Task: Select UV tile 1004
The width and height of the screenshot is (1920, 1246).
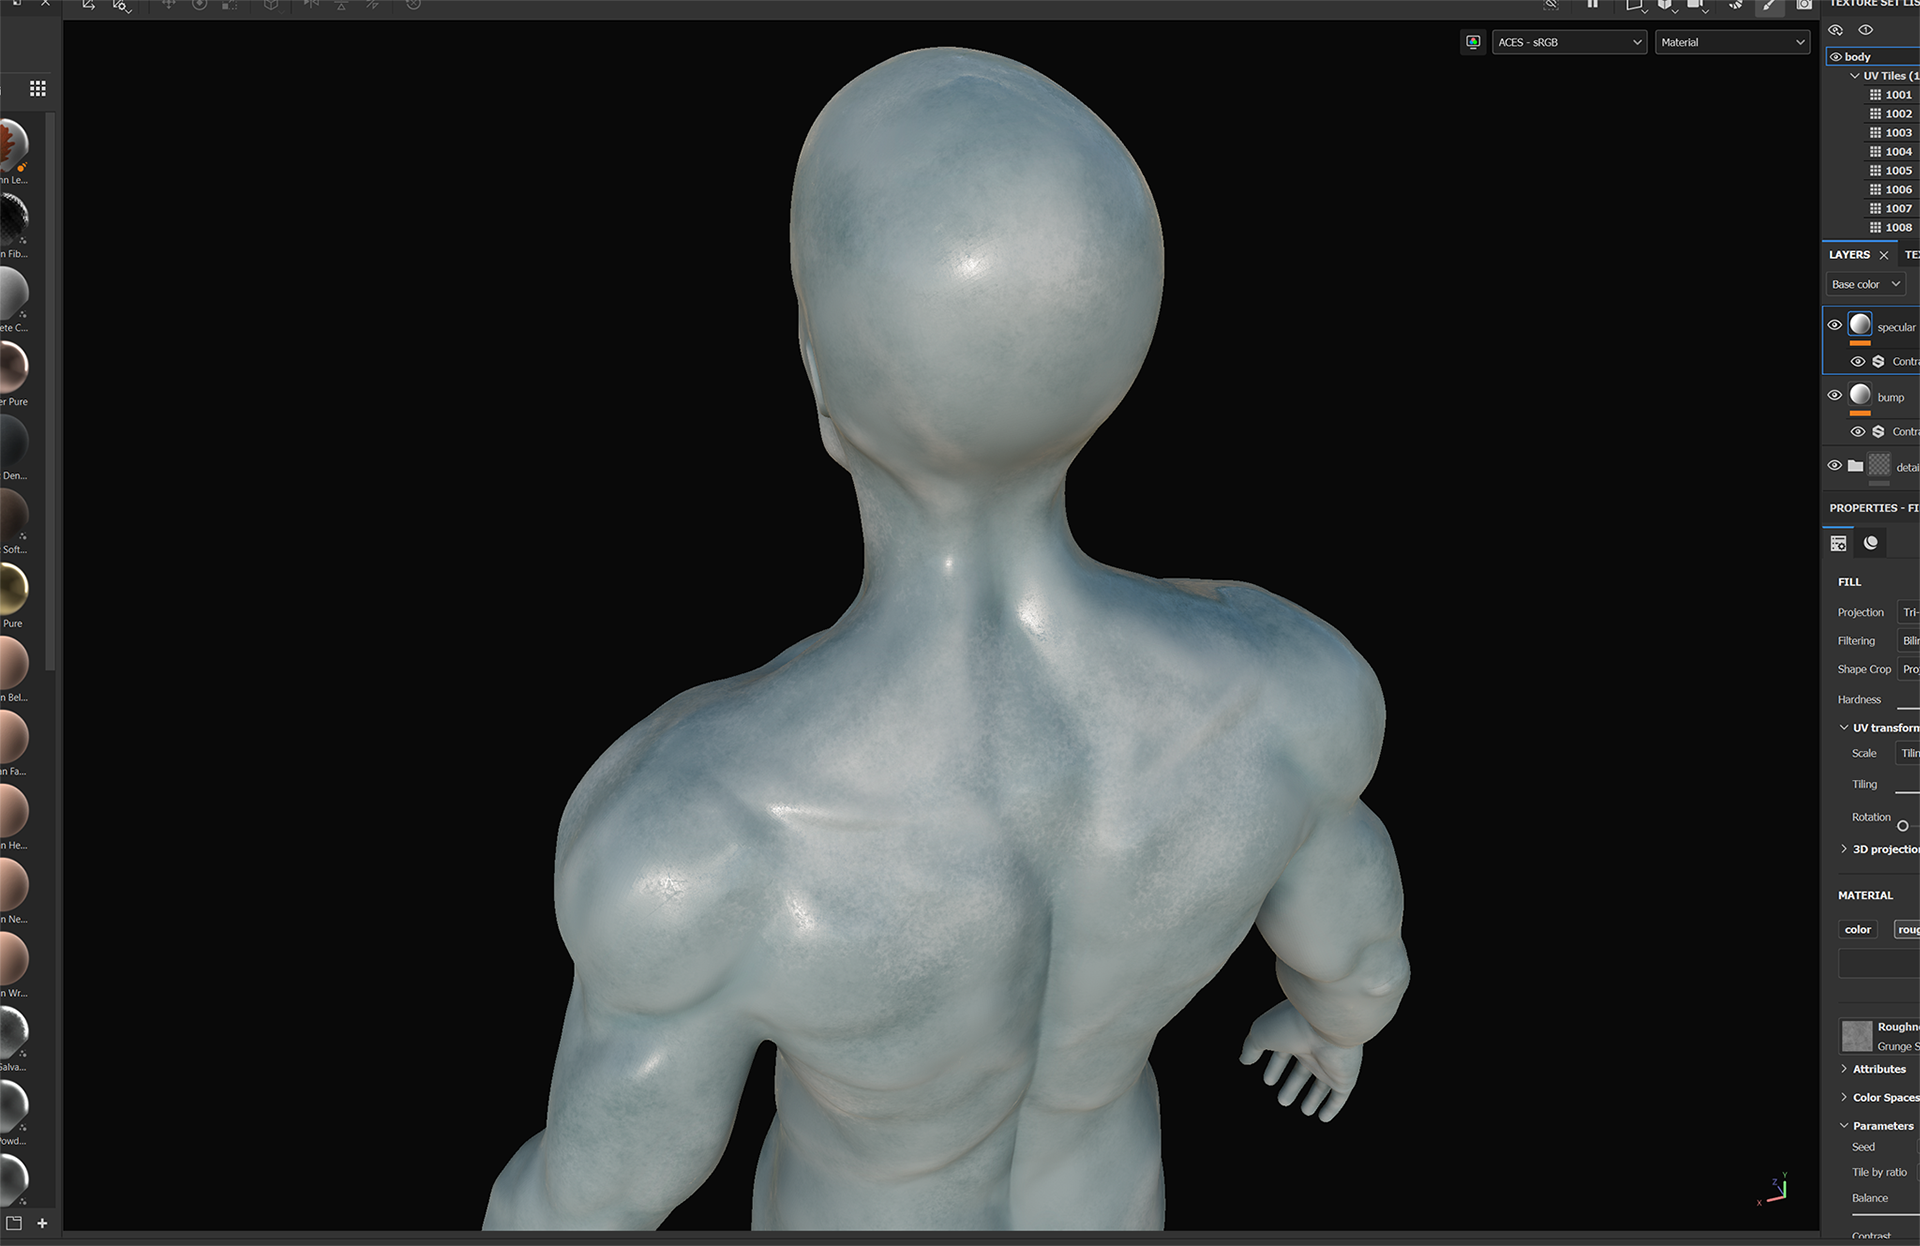Action: click(1897, 152)
